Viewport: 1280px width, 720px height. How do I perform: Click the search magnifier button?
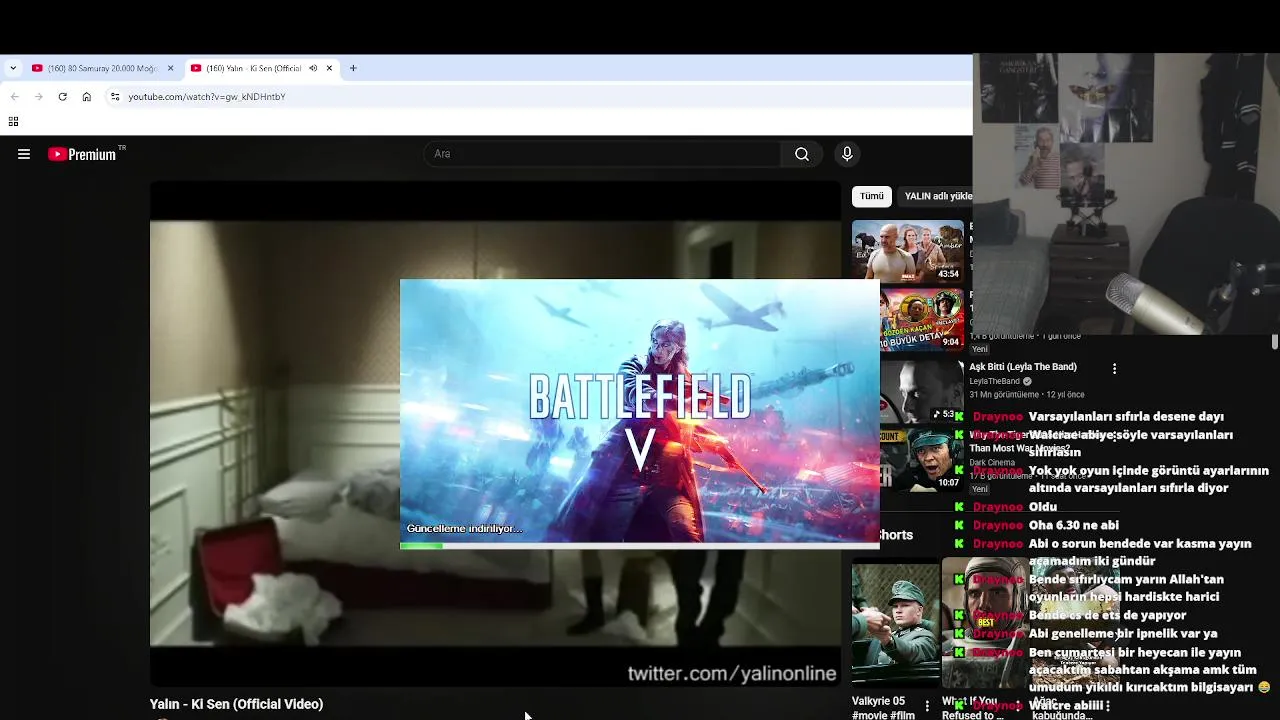(x=802, y=154)
